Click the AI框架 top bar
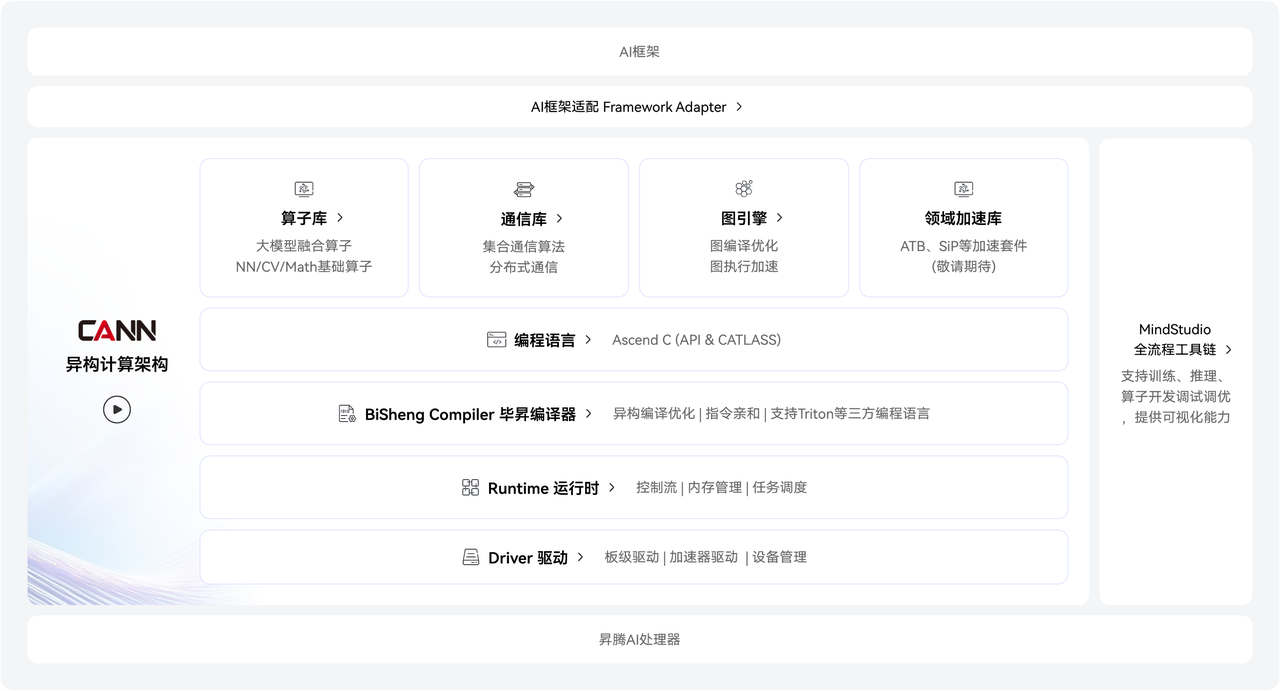 (x=640, y=51)
